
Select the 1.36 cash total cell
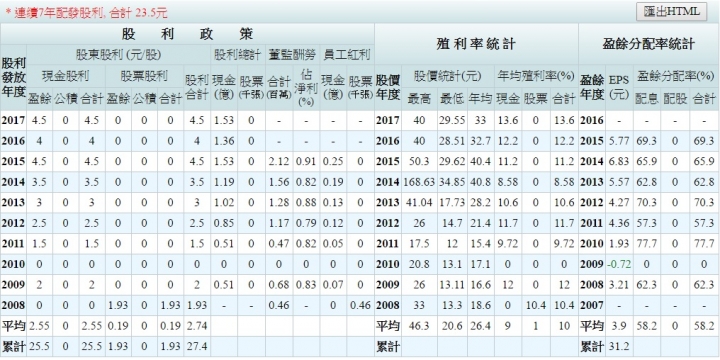point(224,141)
